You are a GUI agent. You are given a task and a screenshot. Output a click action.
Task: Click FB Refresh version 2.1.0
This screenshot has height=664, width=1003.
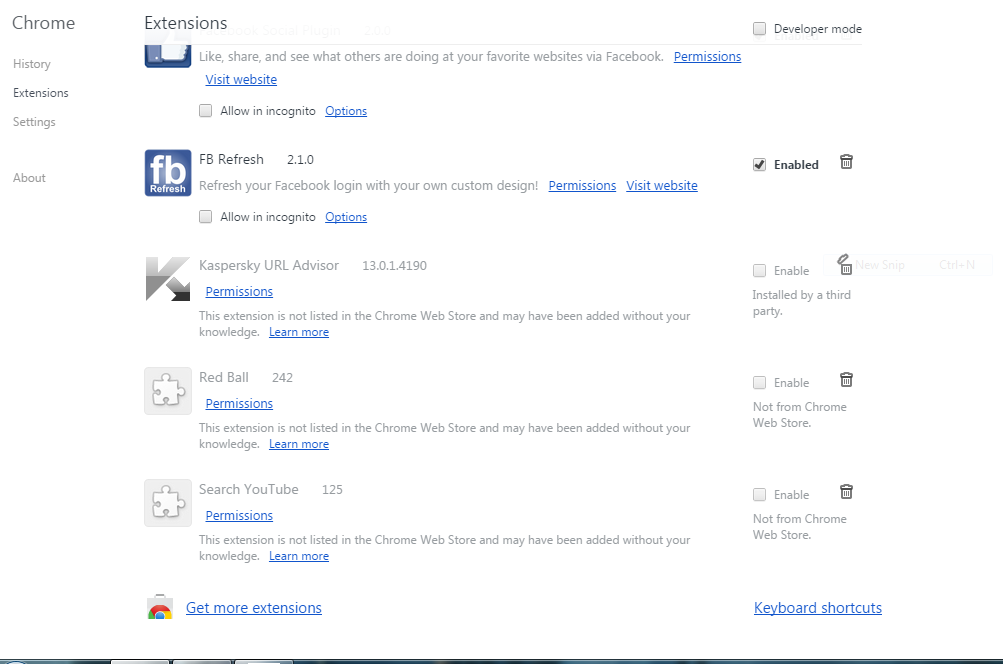[x=301, y=159]
